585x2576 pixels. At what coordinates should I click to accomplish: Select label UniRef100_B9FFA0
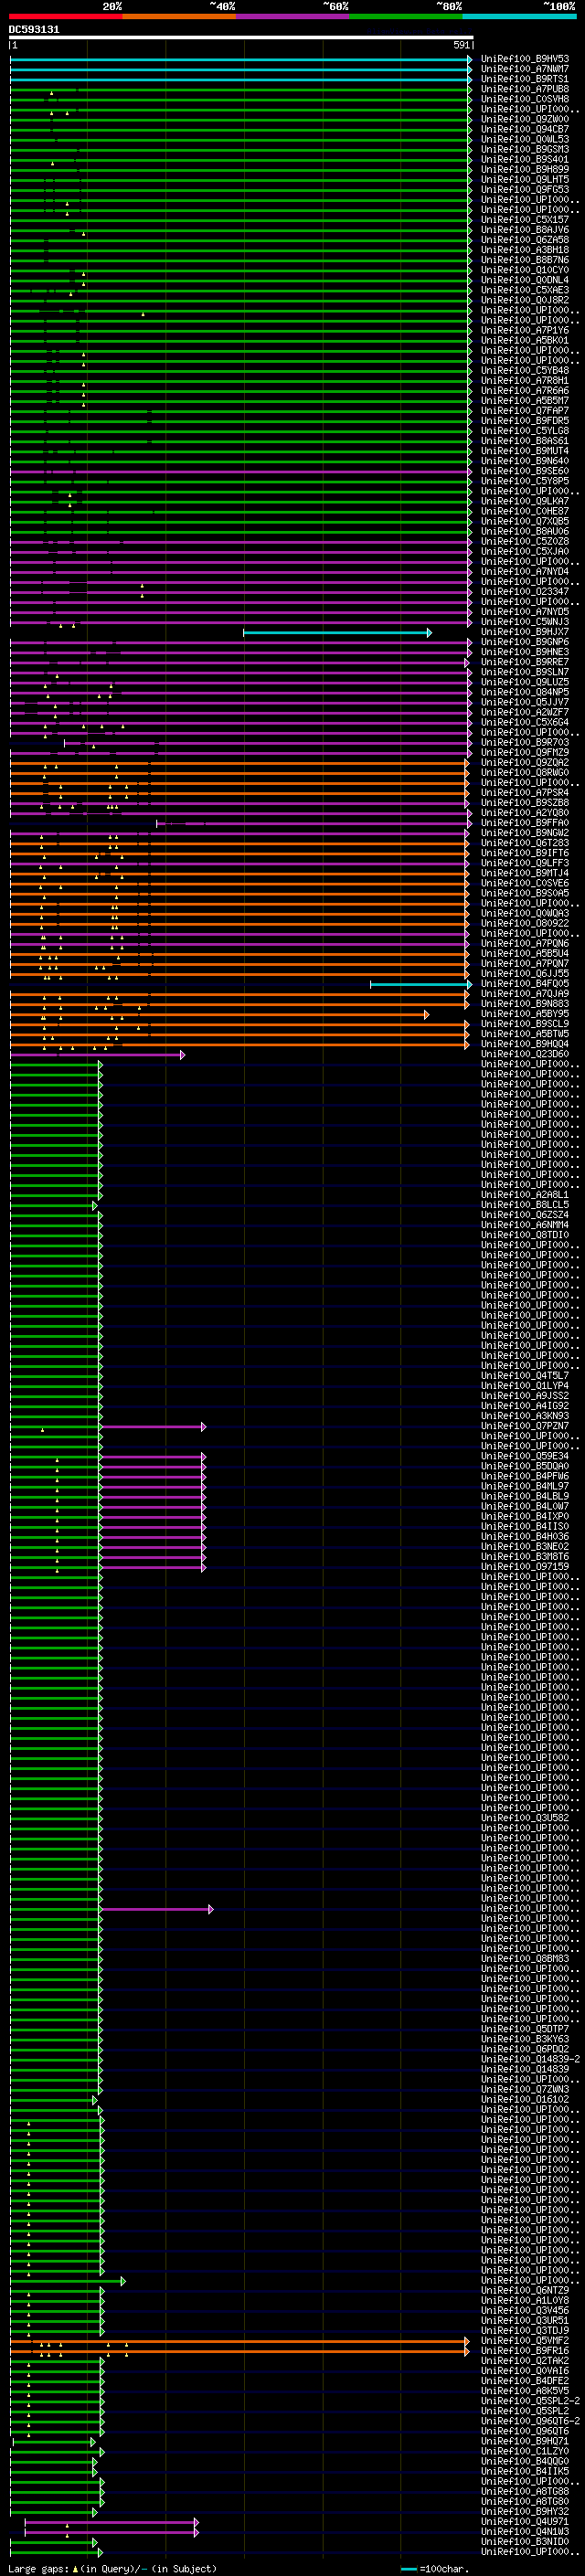[525, 823]
